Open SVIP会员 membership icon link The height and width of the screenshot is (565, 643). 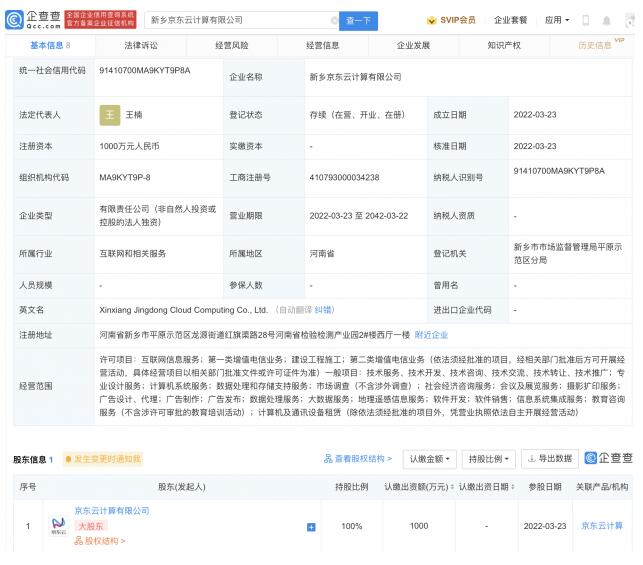[451, 20]
